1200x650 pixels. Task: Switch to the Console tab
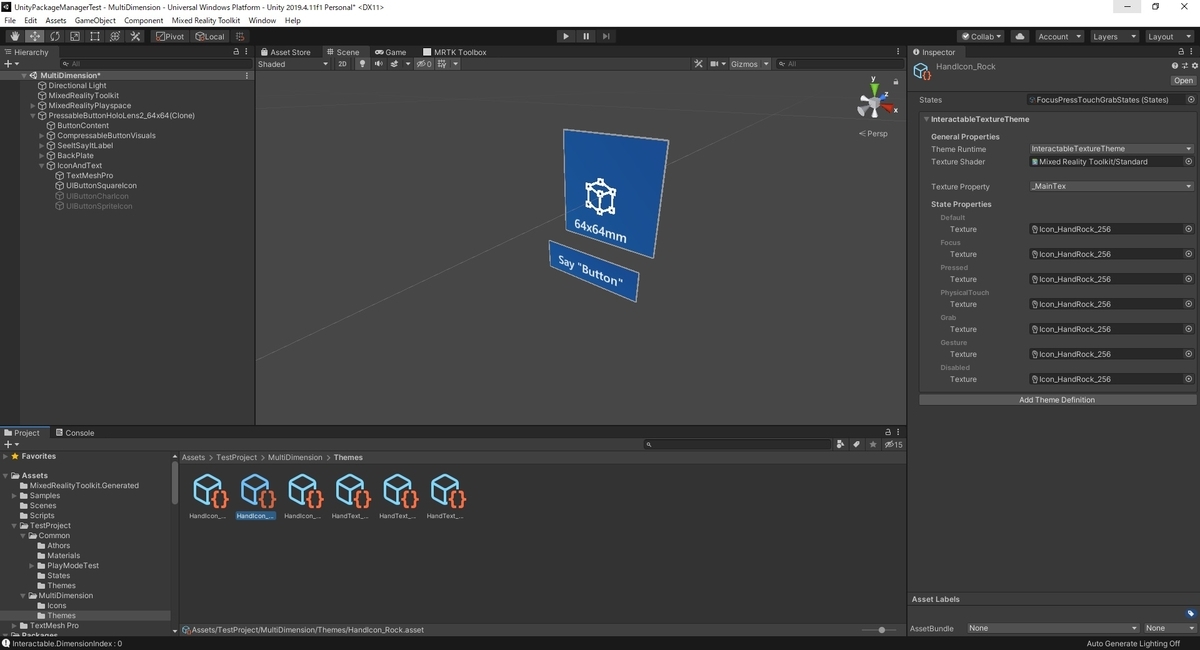(74, 433)
